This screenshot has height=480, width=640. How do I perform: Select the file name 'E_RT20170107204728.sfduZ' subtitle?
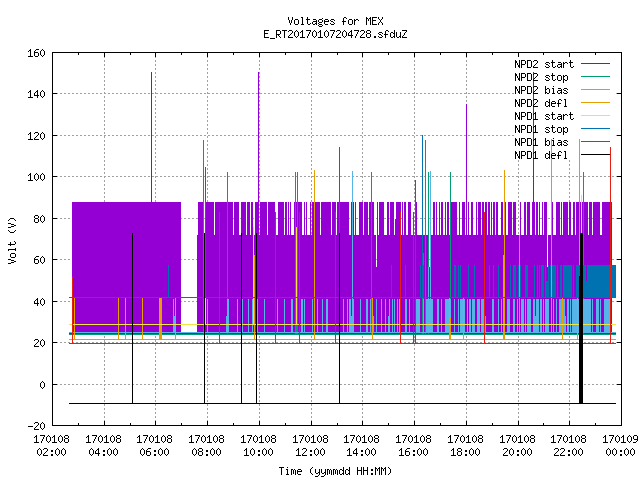[335, 34]
